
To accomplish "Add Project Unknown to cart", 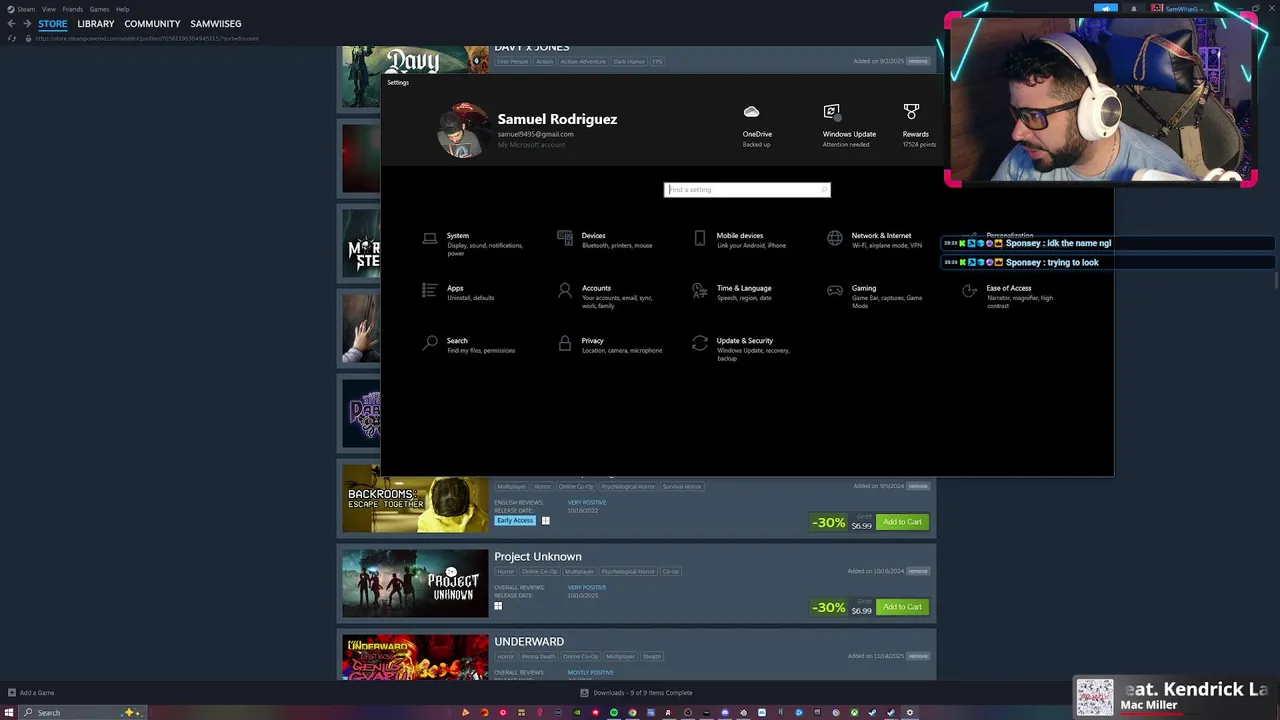I will coord(902,607).
